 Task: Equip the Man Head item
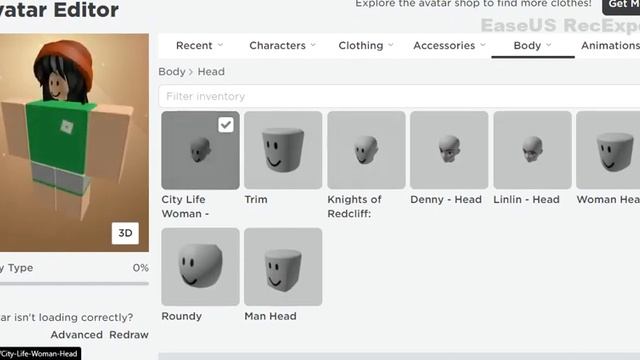tap(283, 267)
